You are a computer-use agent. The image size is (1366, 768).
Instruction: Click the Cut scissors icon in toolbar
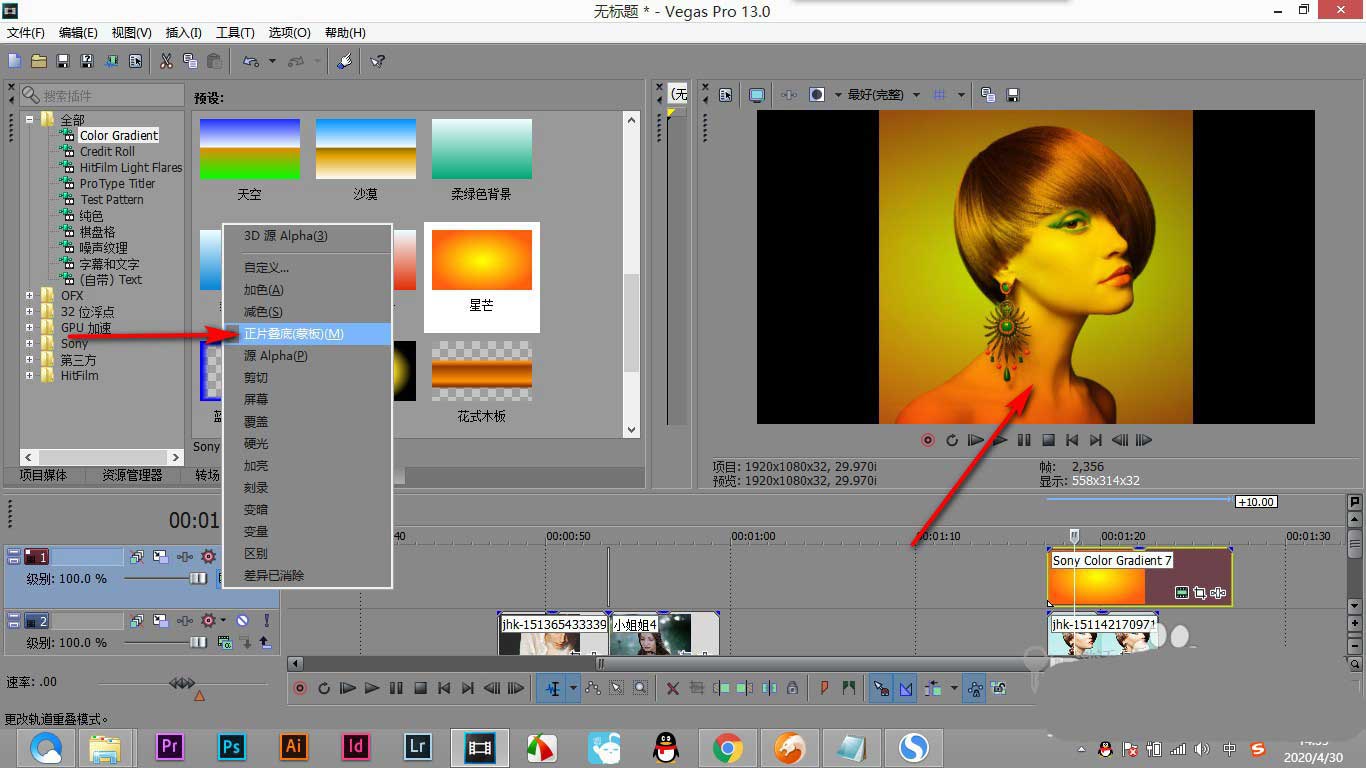166,61
